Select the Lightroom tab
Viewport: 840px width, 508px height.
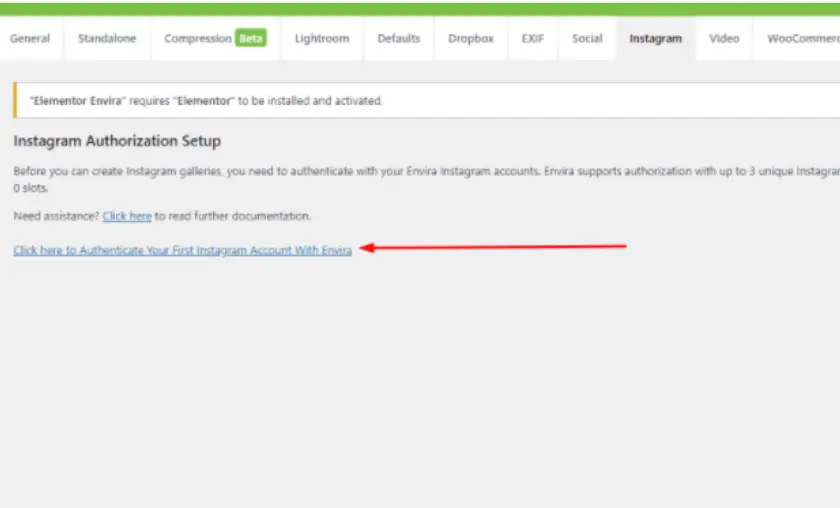322,39
